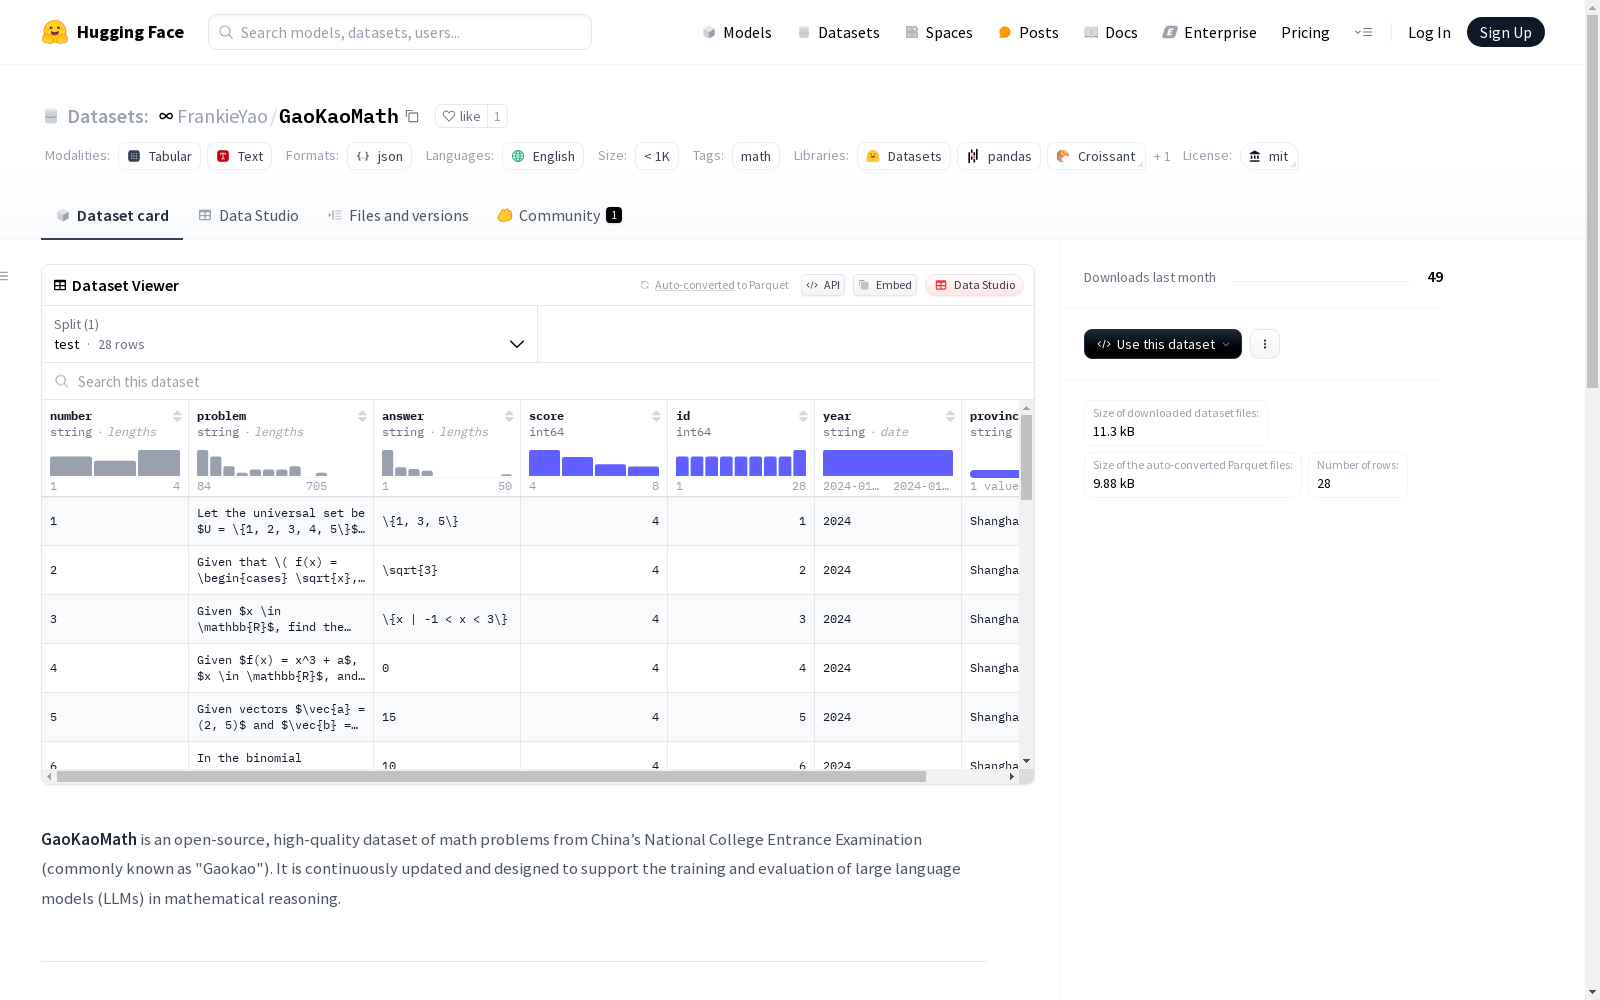The height and width of the screenshot is (1000, 1600).
Task: Click the like count number
Action: [x=497, y=116]
